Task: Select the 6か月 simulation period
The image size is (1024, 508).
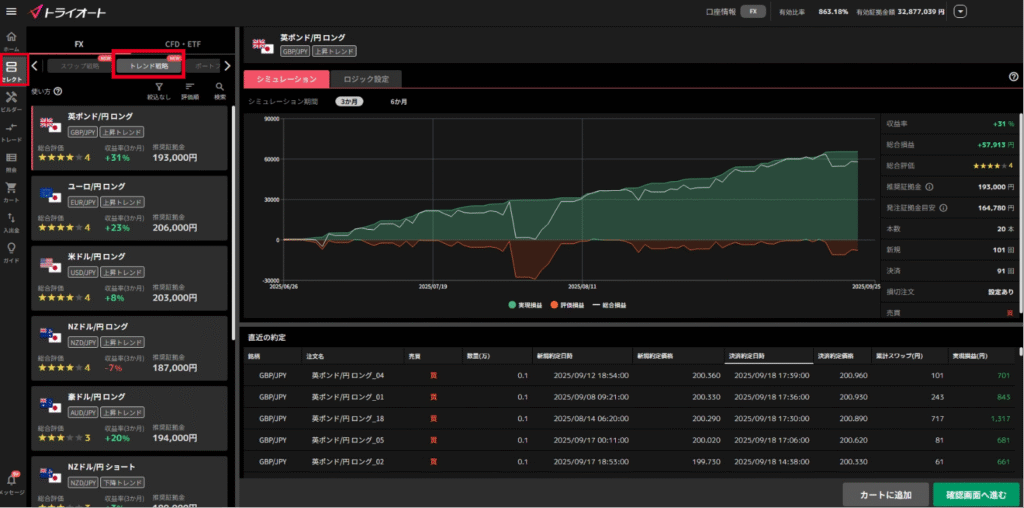Action: (x=398, y=102)
